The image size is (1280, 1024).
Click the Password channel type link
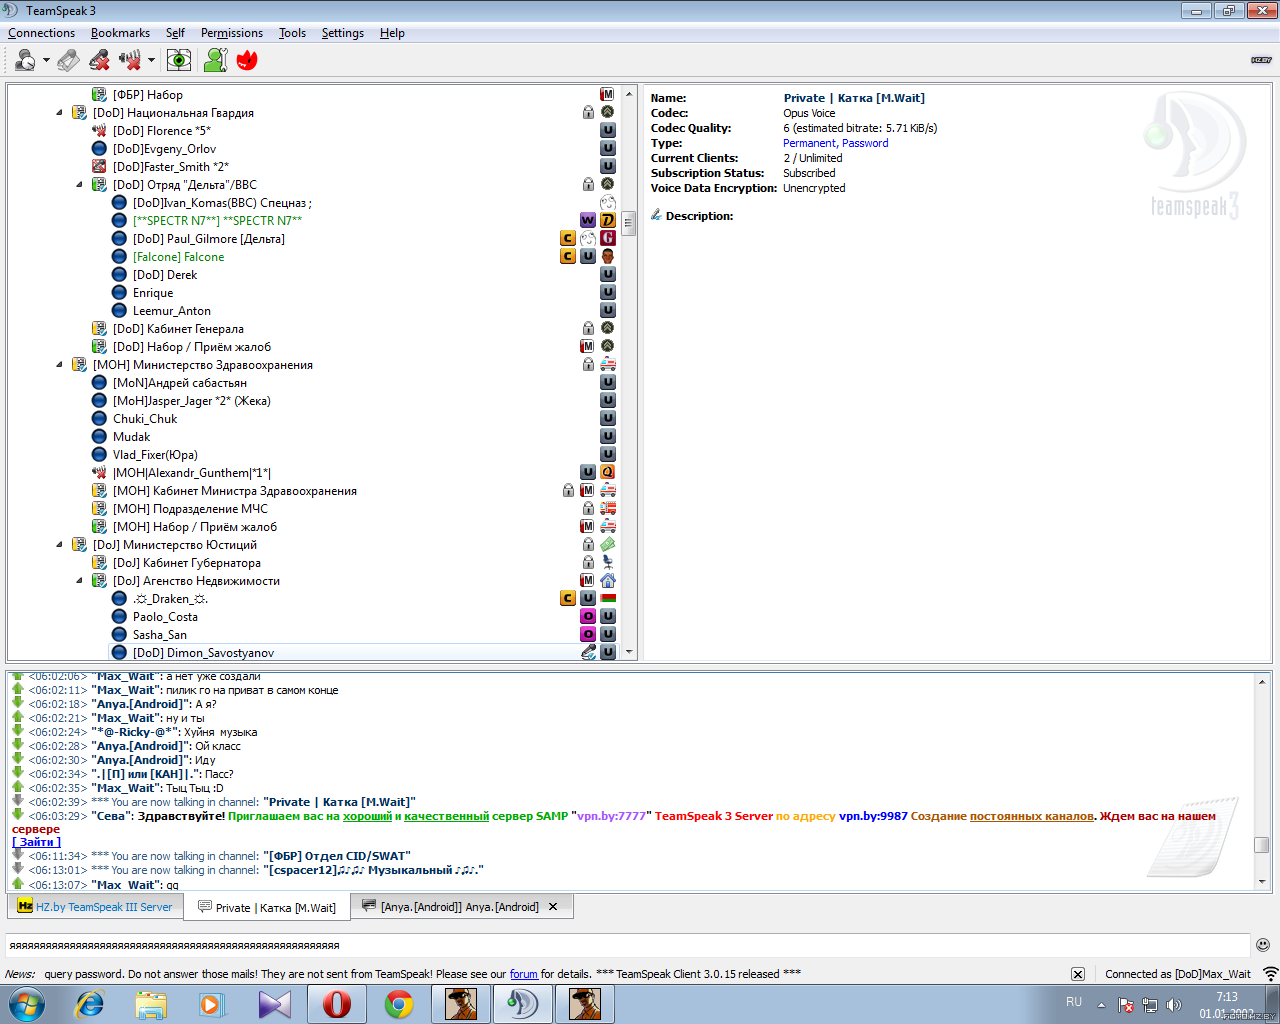pyautogui.click(x=865, y=143)
